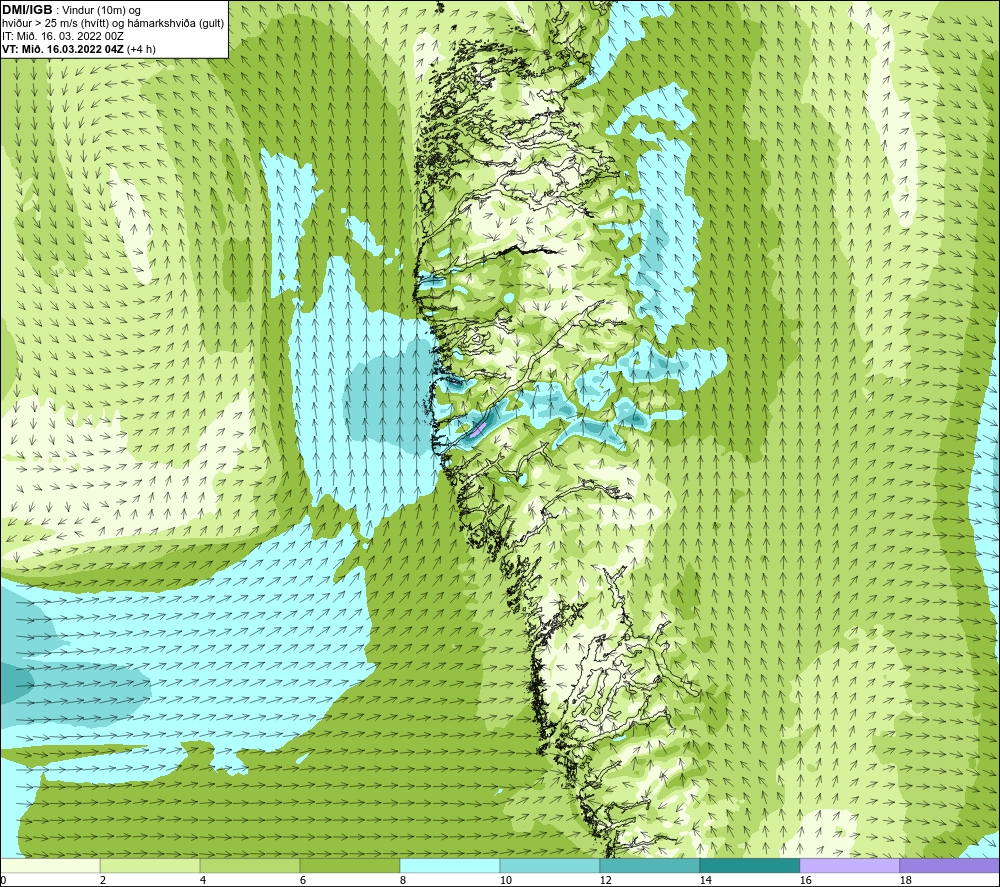Click the '10' scale label
This screenshot has width=1000, height=887.
[x=505, y=880]
